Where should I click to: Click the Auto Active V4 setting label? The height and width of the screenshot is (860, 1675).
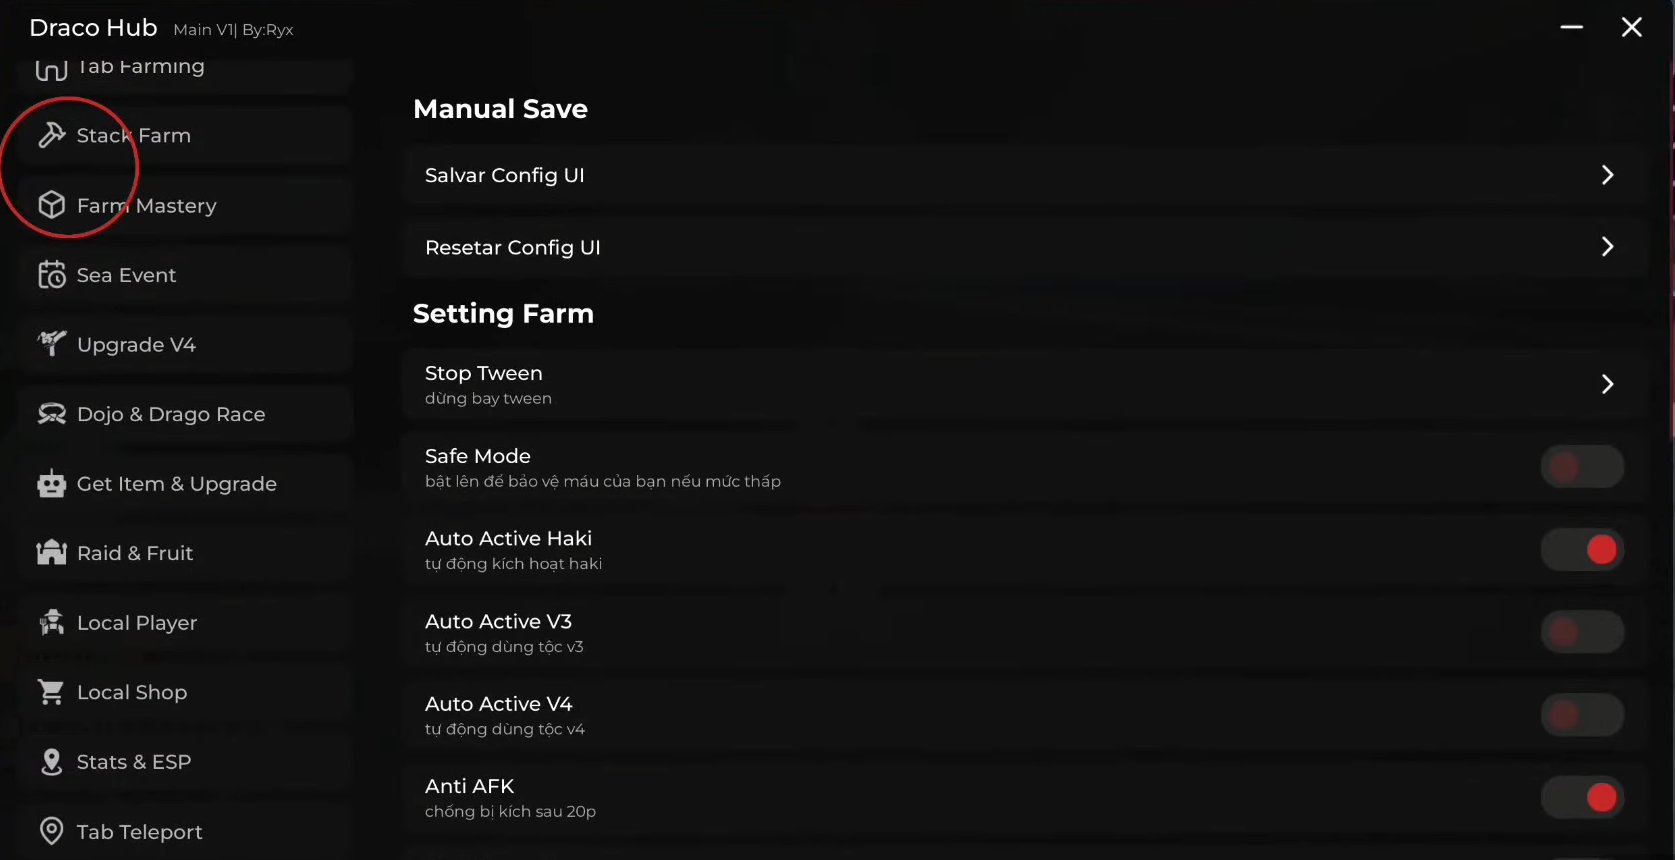[498, 704]
